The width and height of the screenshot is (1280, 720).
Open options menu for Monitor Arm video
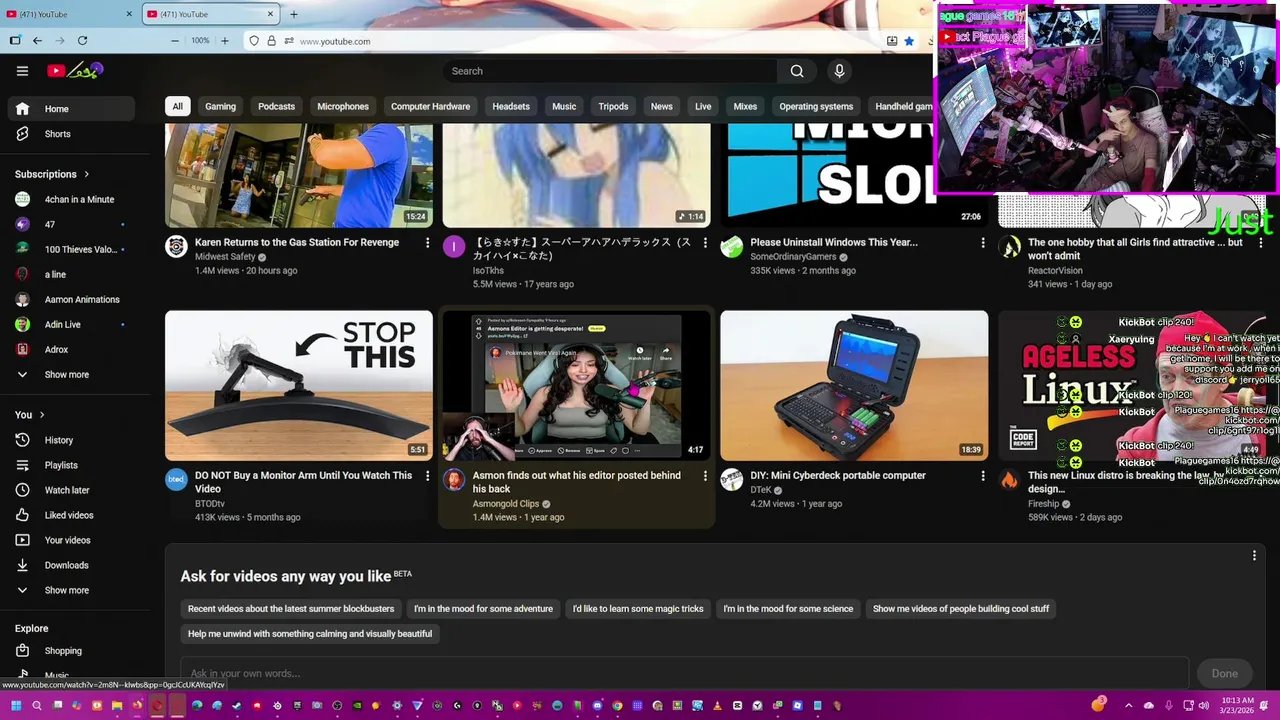427,476
